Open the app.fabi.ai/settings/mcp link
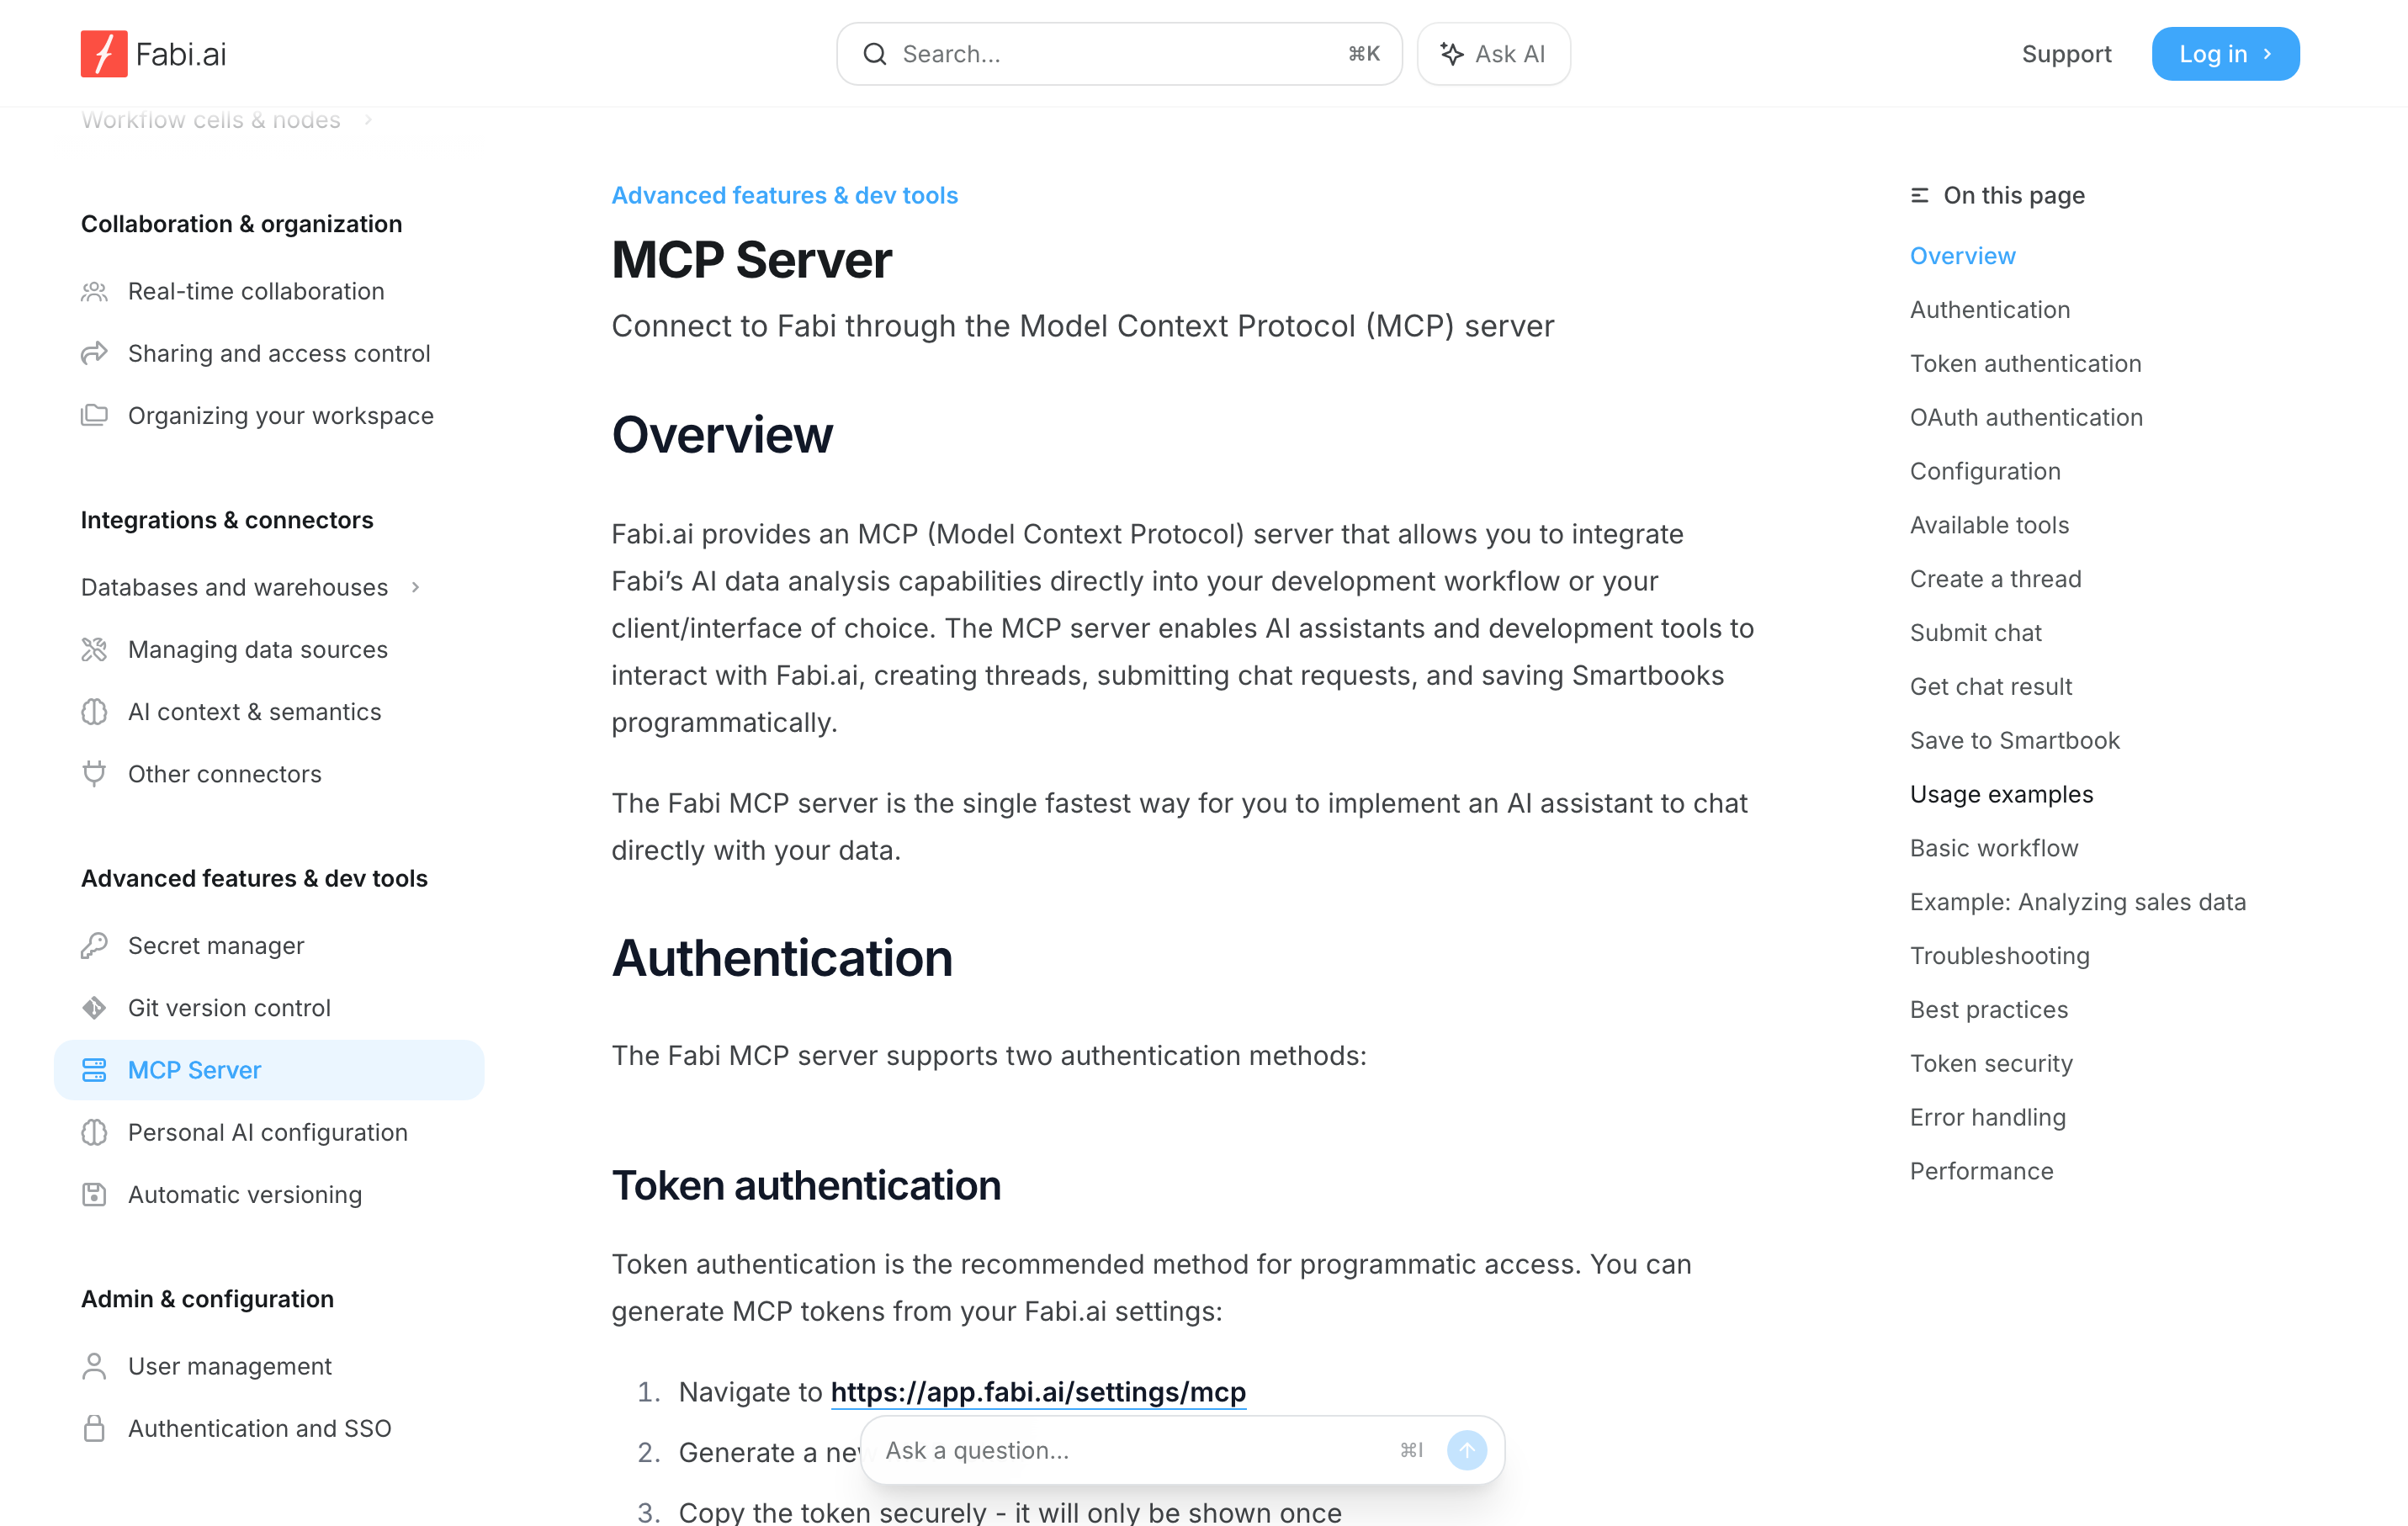This screenshot has height=1526, width=2408. click(1038, 1392)
